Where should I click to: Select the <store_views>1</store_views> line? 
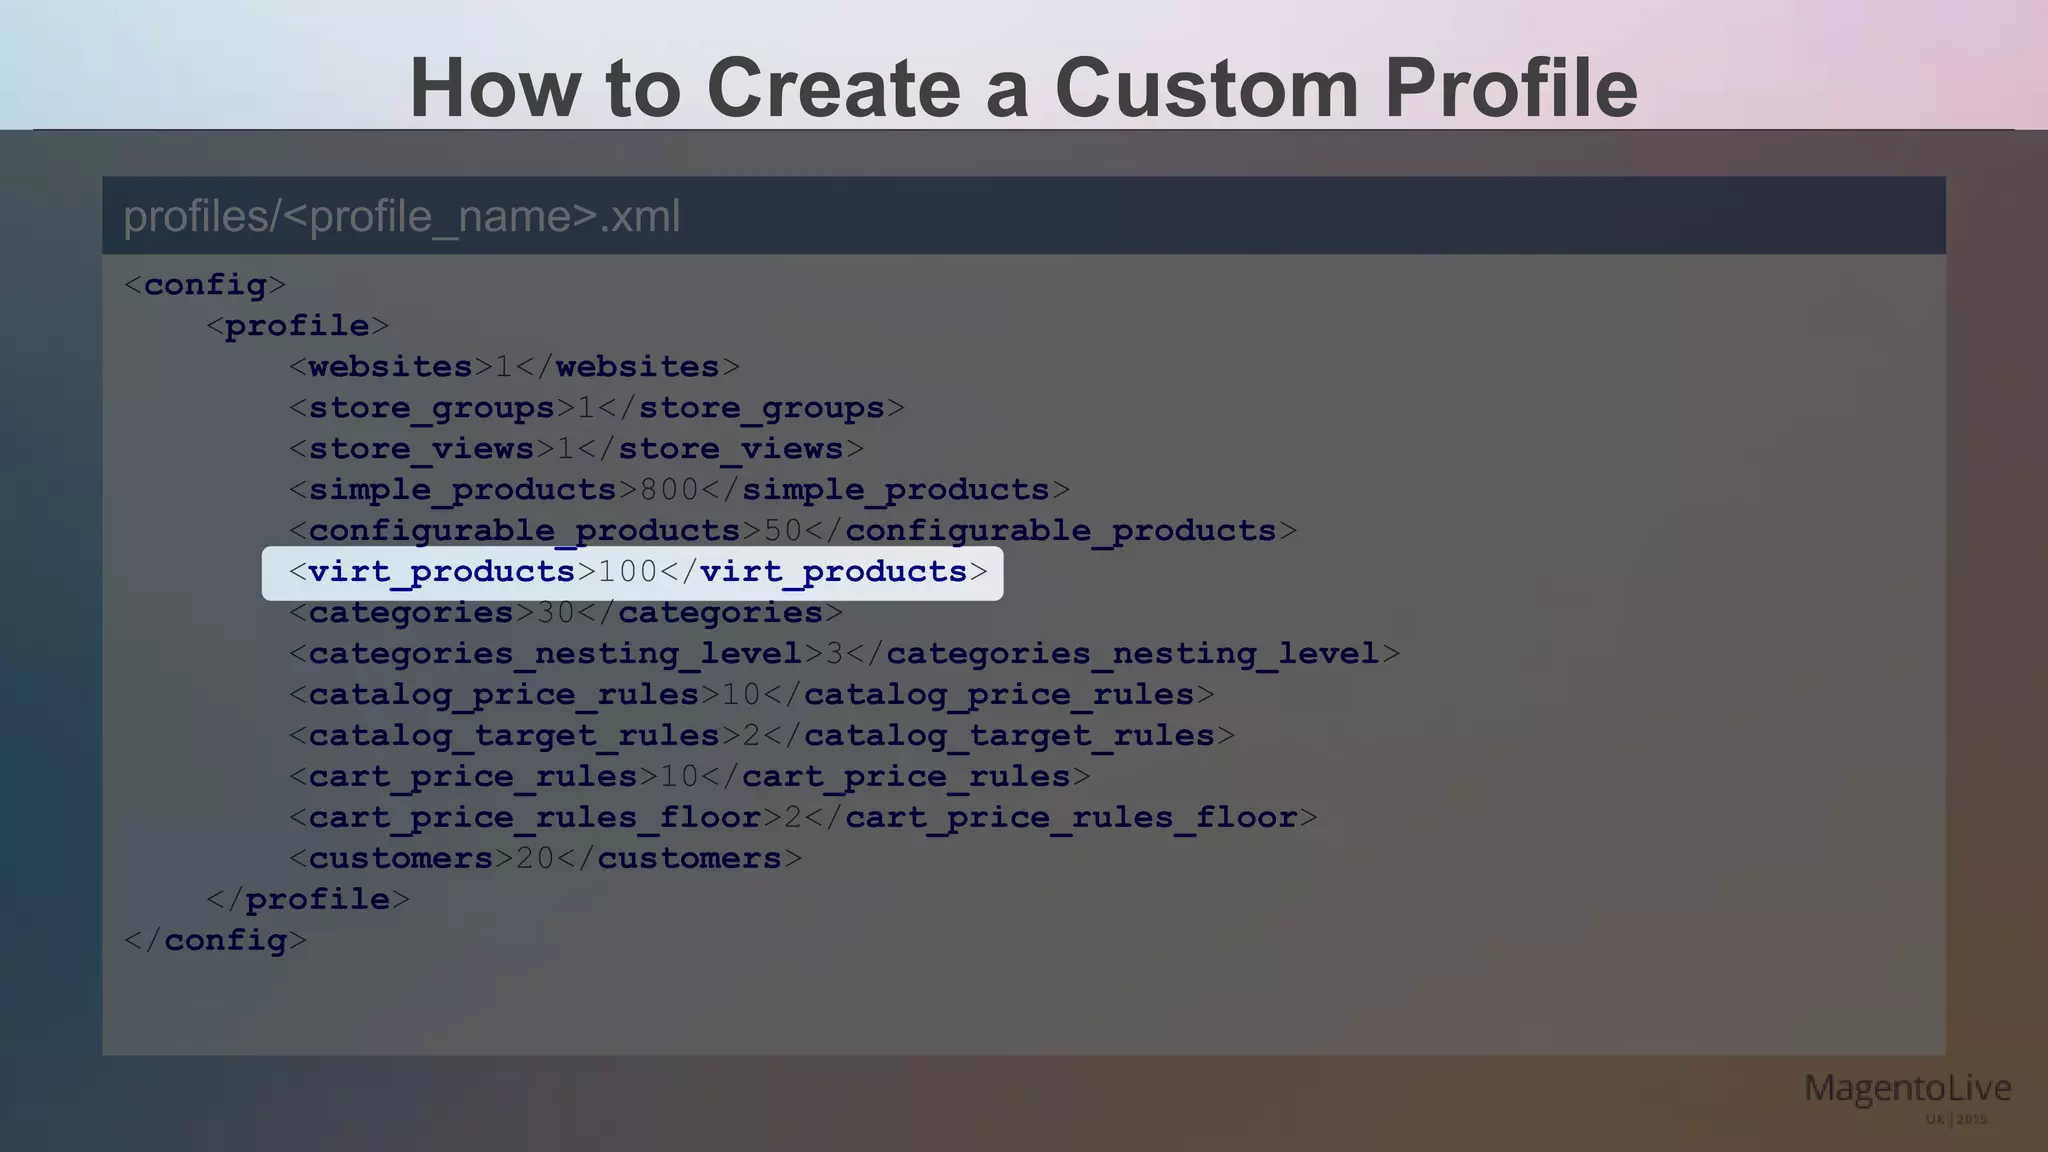coord(576,449)
